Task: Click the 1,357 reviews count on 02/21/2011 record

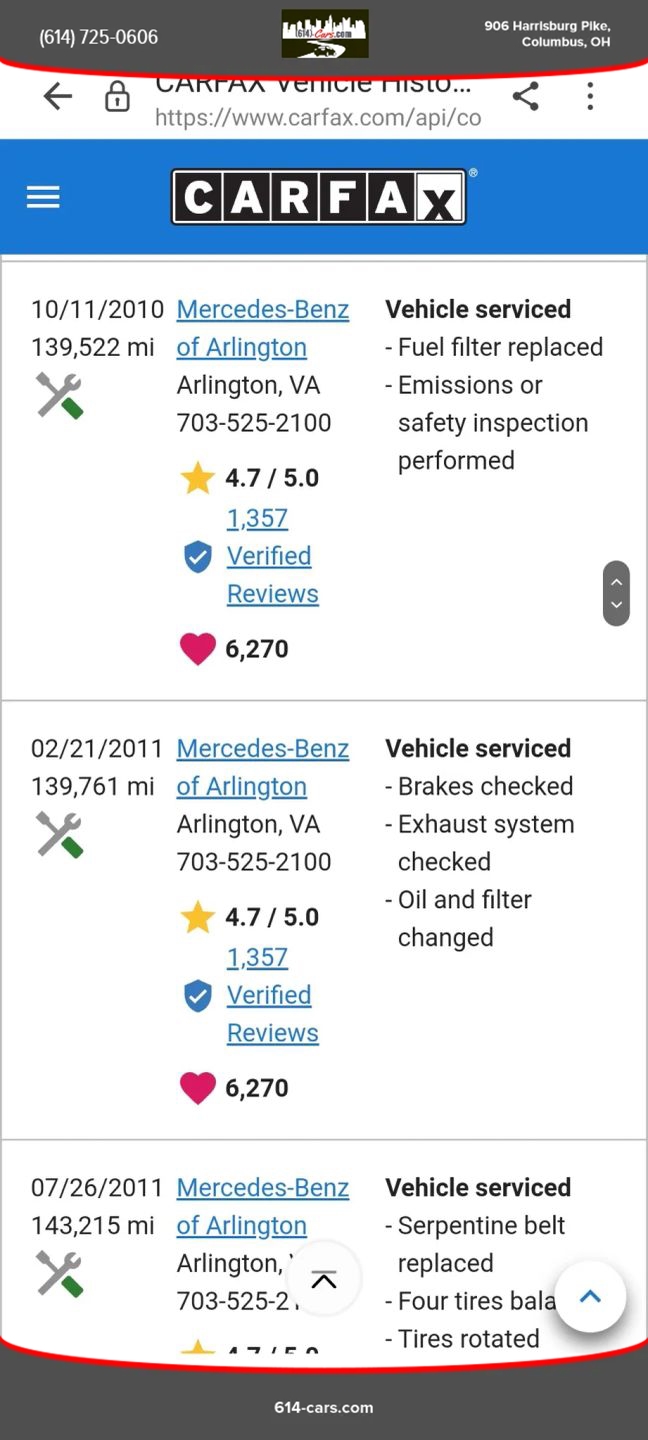Action: (x=257, y=957)
